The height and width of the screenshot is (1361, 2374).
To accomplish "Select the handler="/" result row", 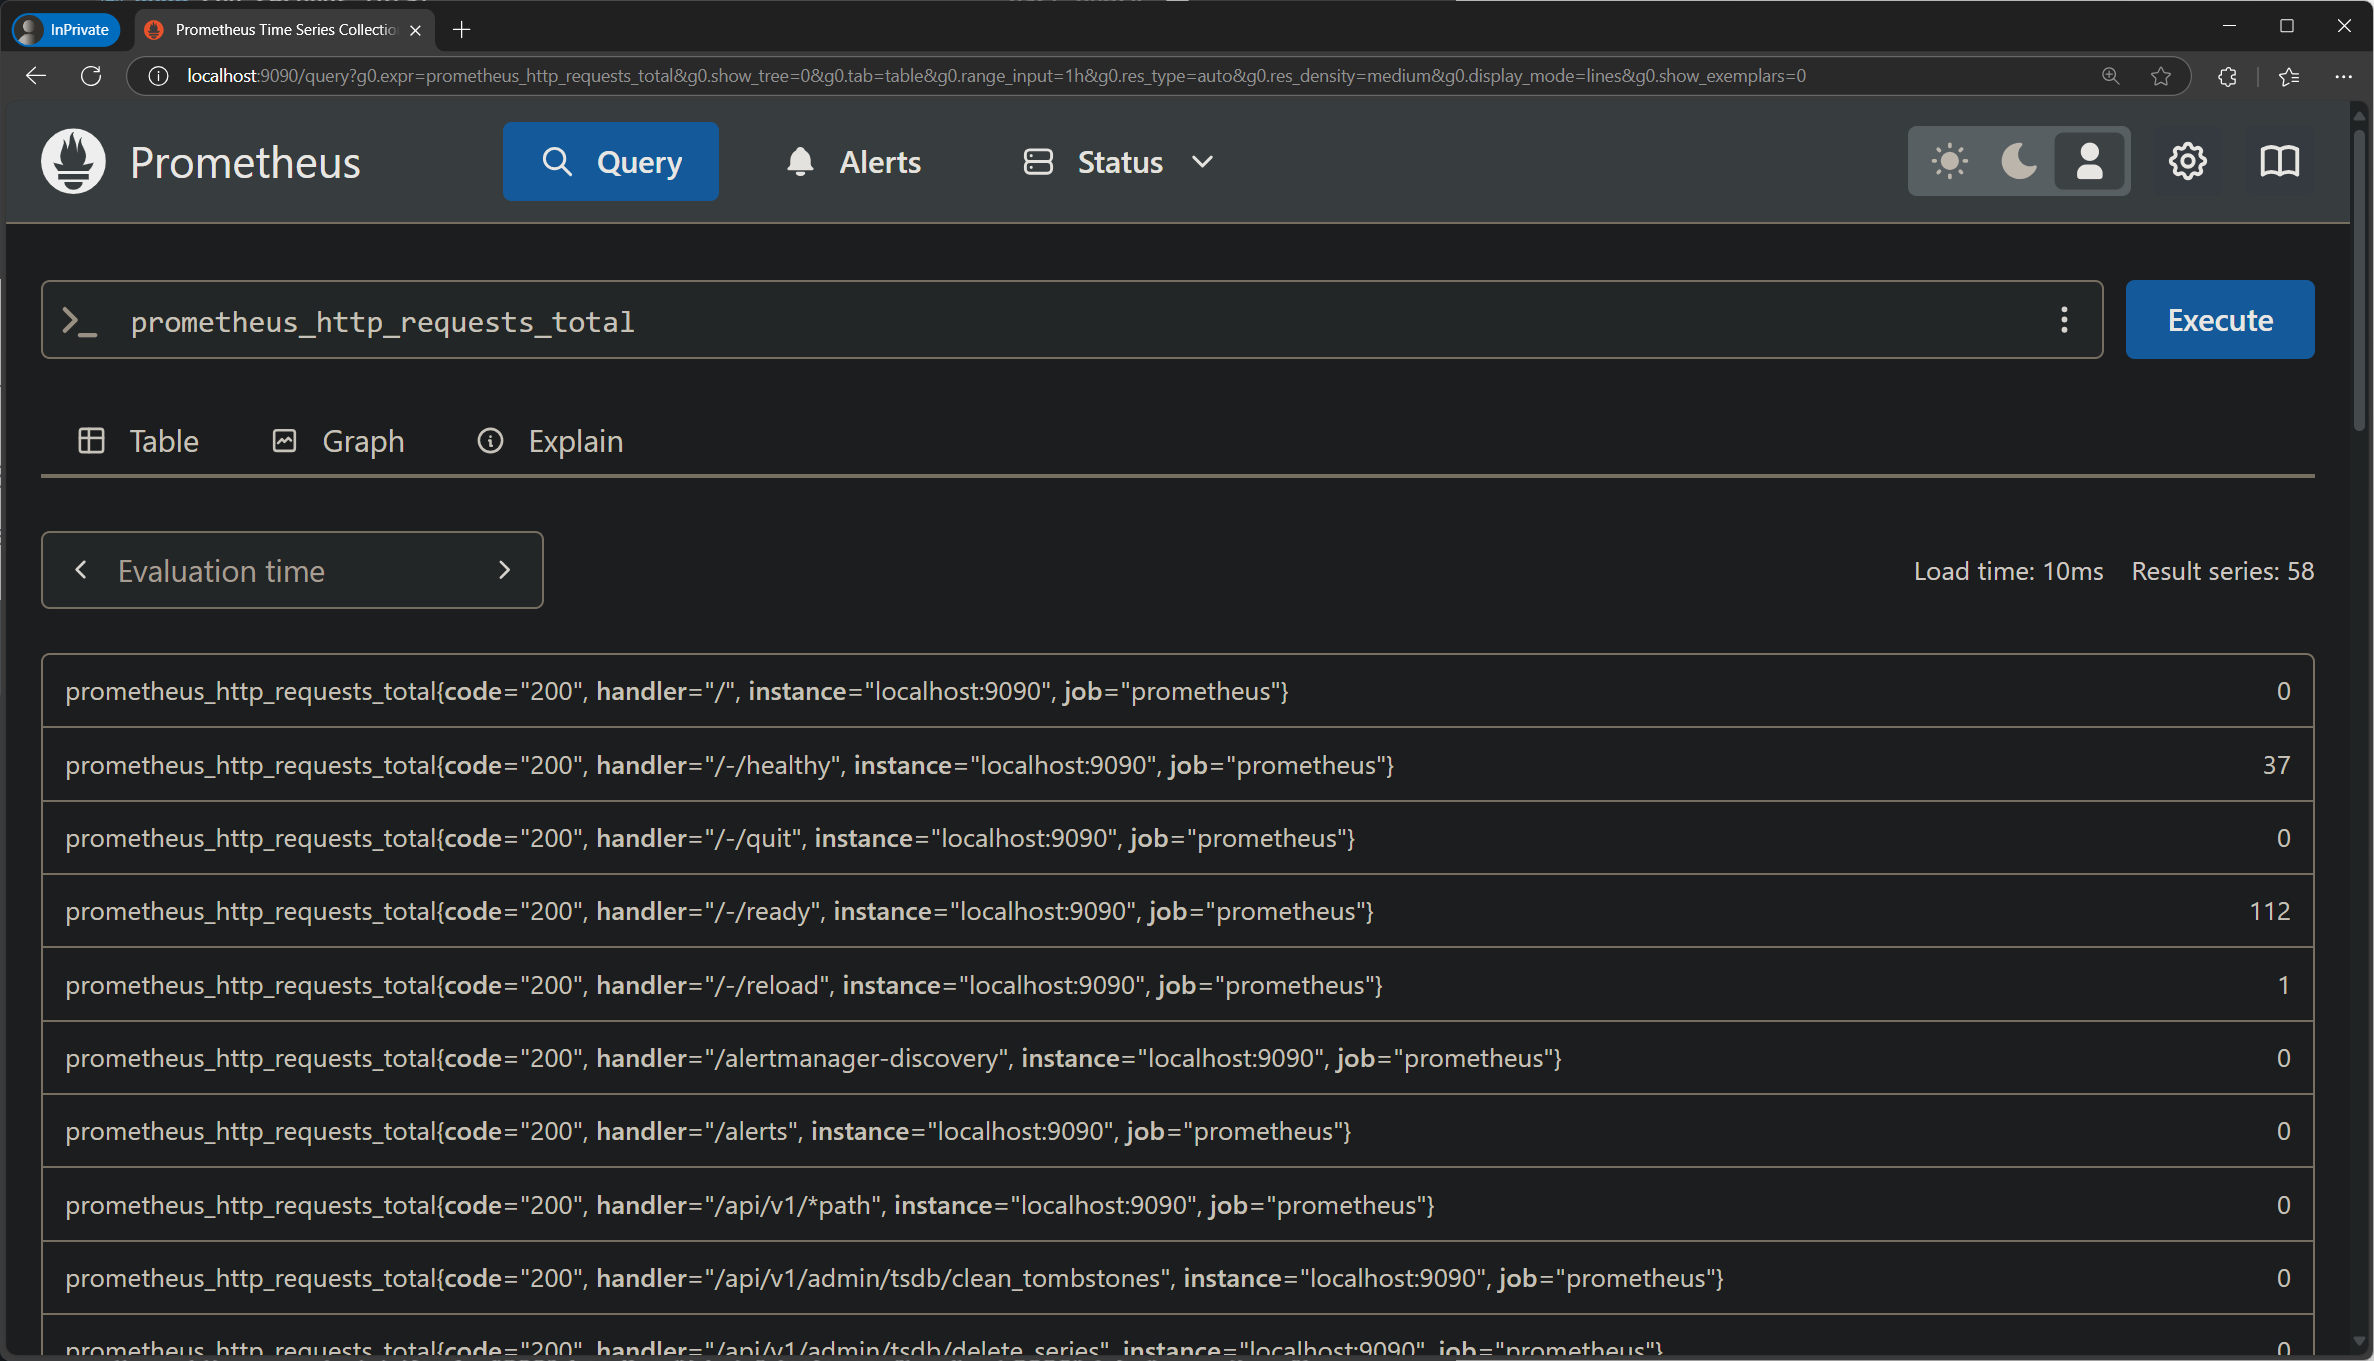I will point(1178,691).
